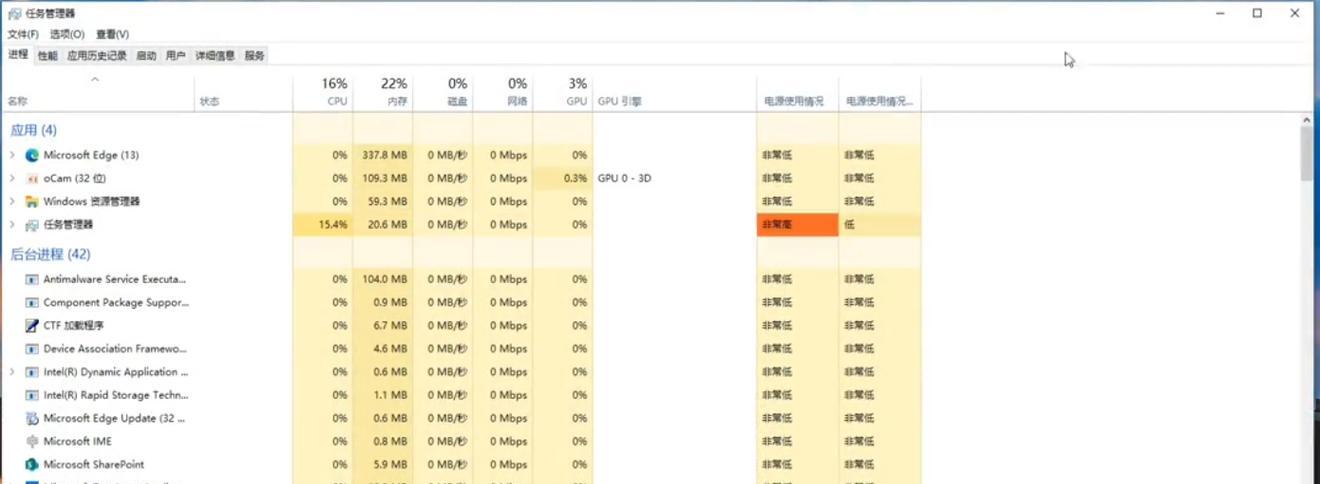Click the 6.7 MB memory cell
1320x484 pixels.
click(382, 325)
